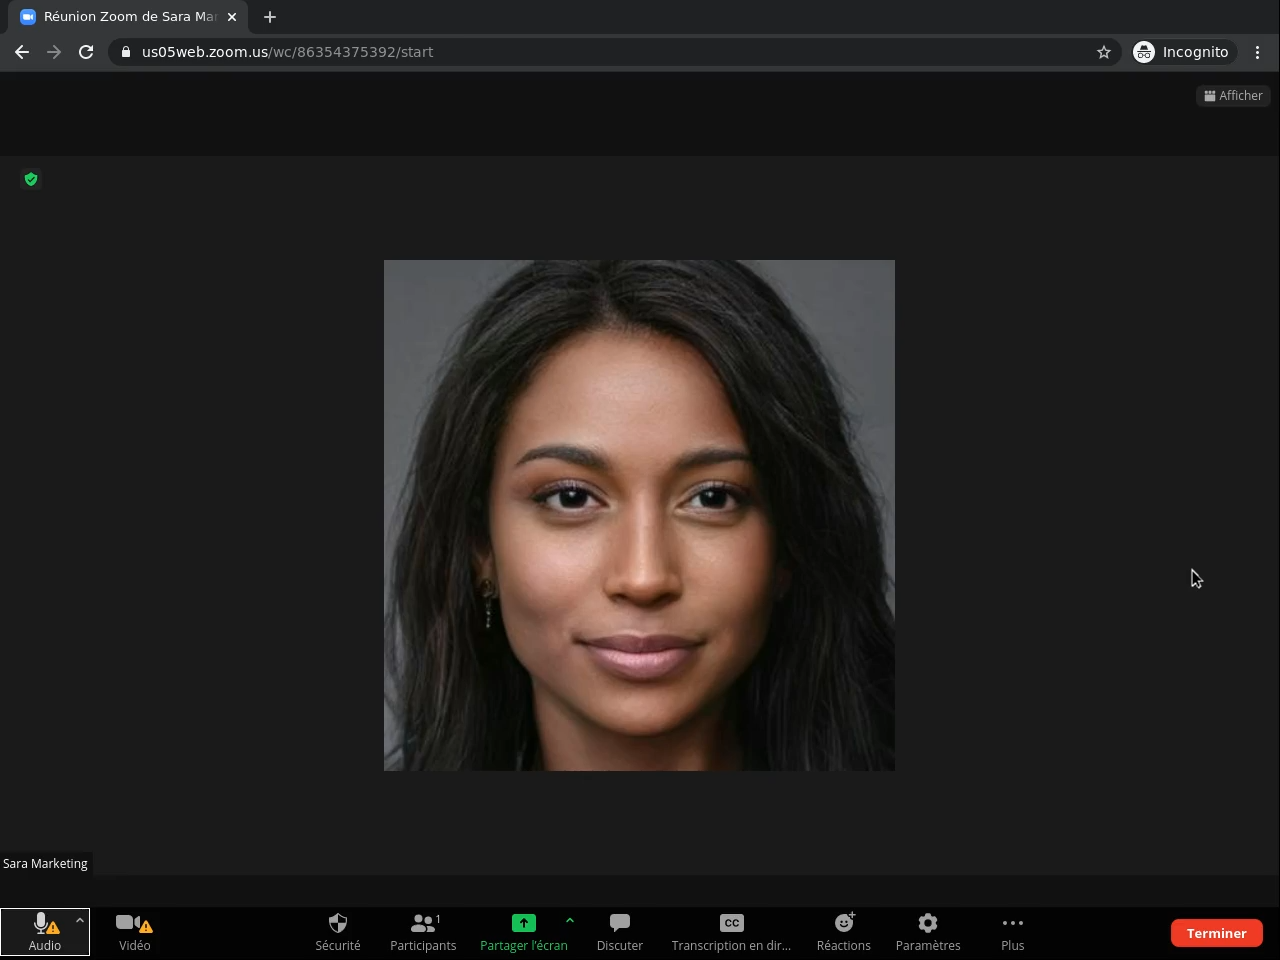
Task: Close the Réunion Zoom browser tab
Action: [232, 17]
